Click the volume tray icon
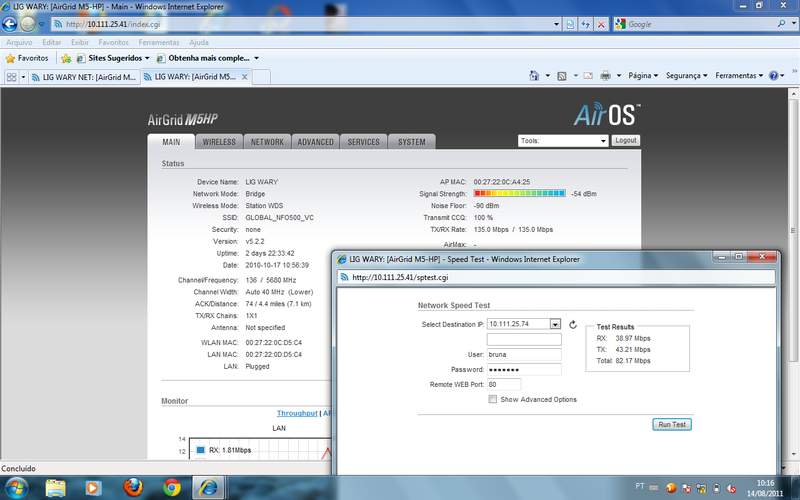 pos(731,488)
